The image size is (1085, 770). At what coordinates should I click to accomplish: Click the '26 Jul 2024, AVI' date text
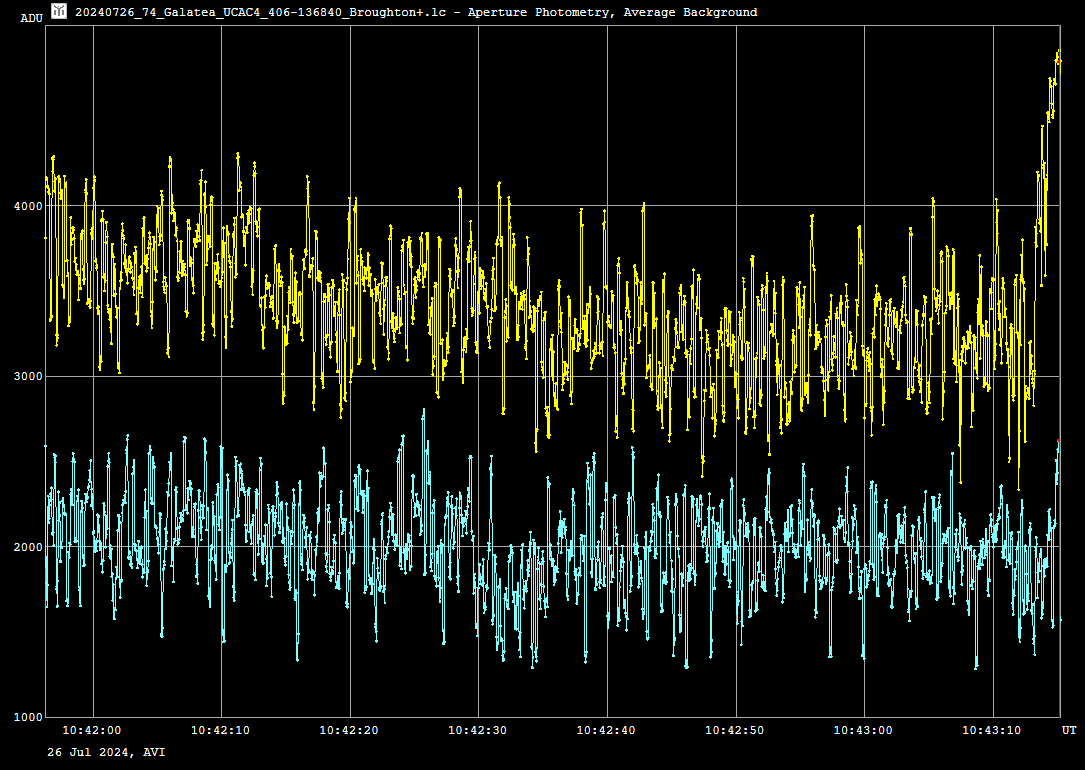[106, 752]
